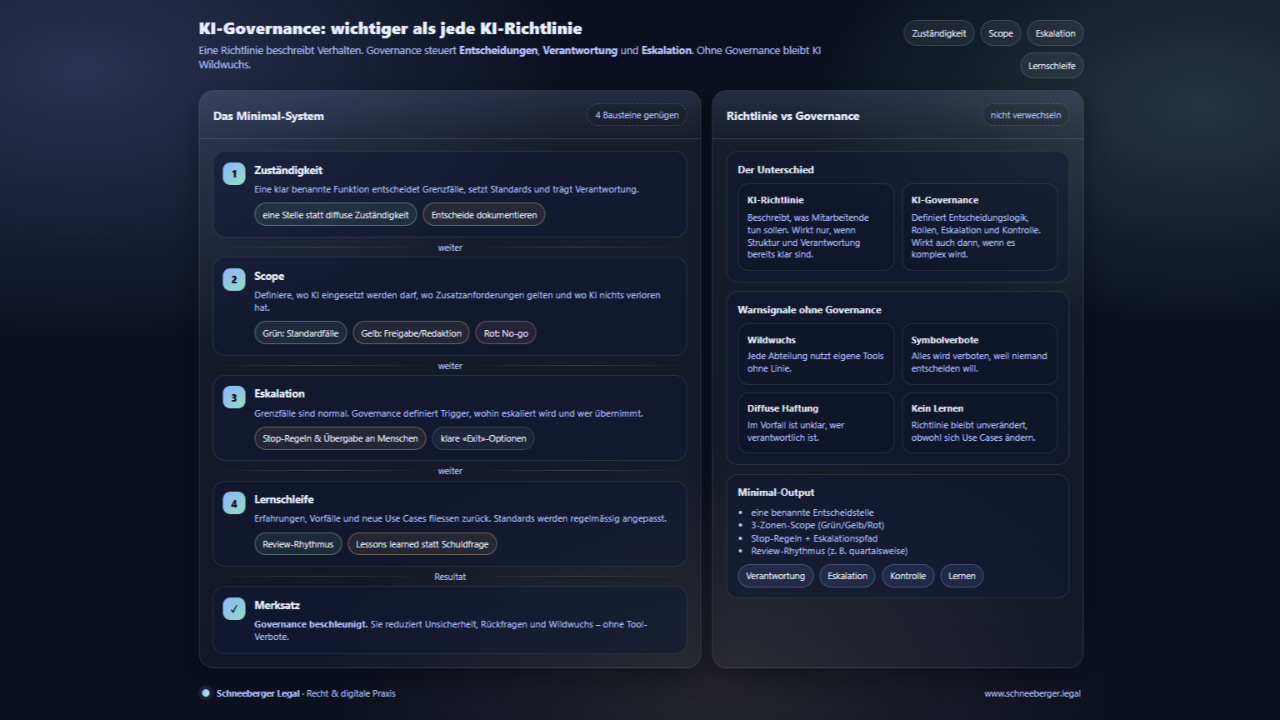Click the 'Scope' heading of step 2

(x=269, y=276)
